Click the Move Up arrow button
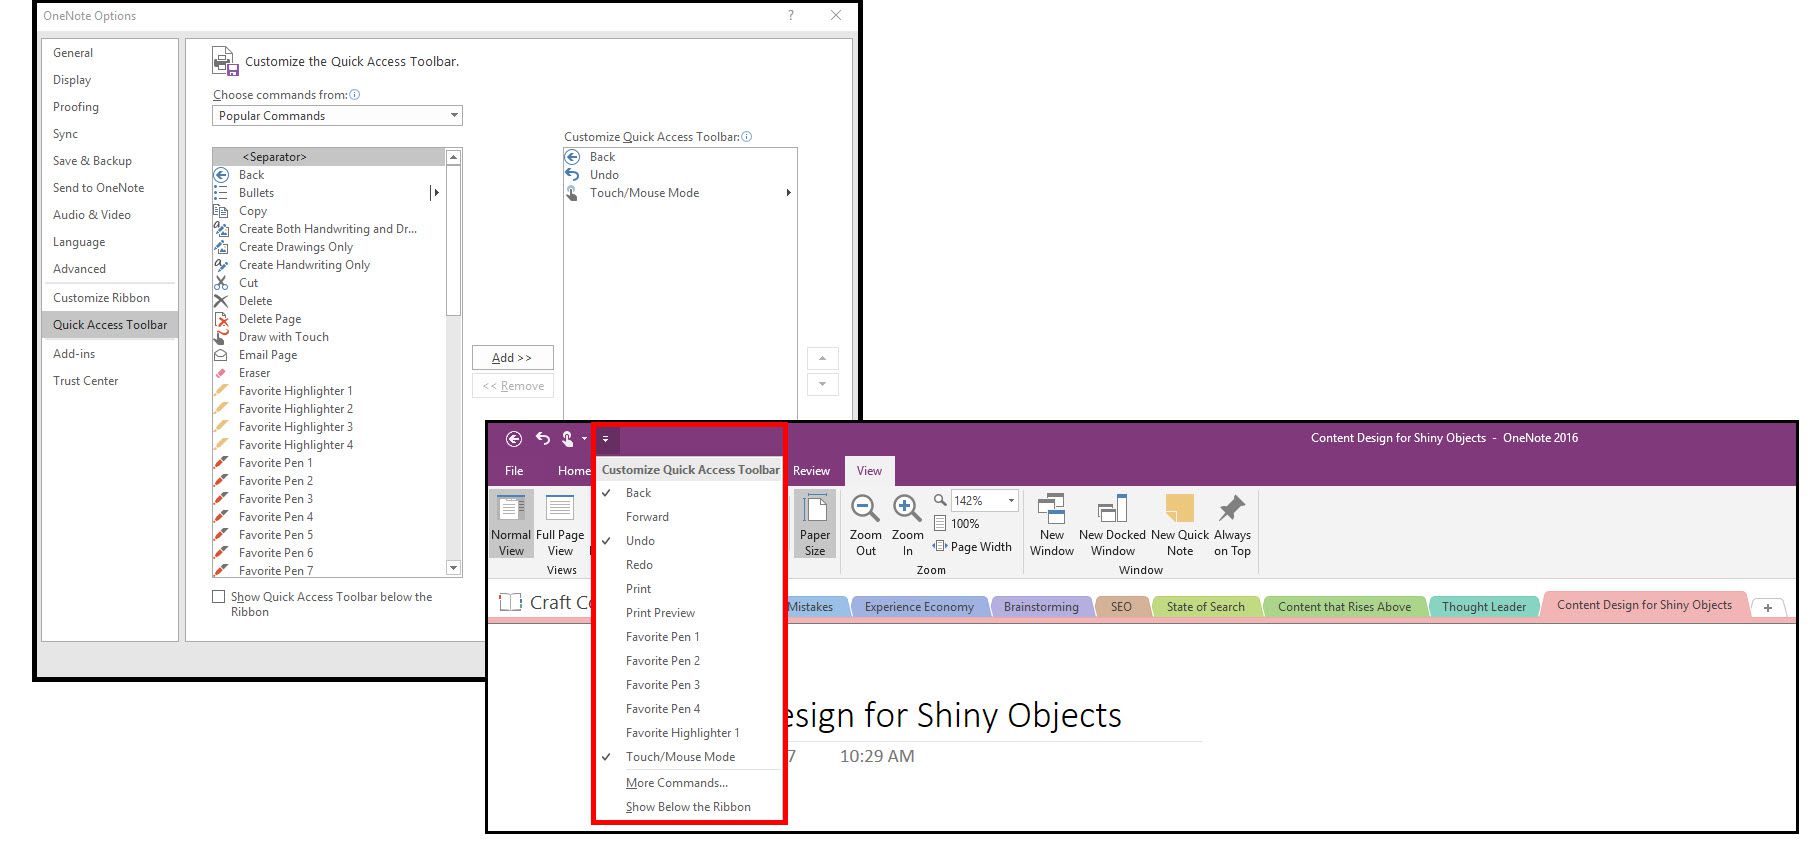Screen dimensions: 1811x844 pos(822,358)
